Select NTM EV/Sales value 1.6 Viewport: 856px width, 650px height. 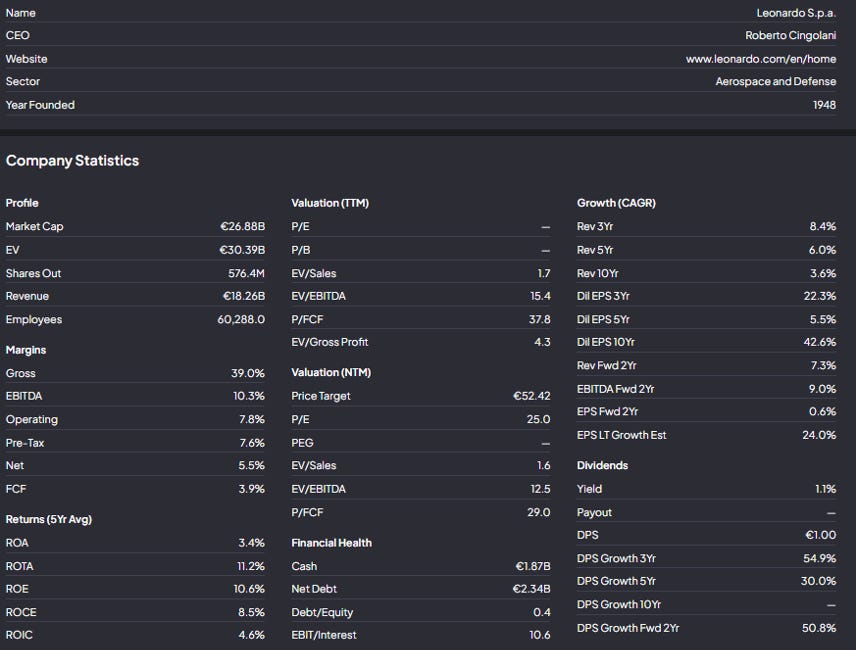click(544, 466)
